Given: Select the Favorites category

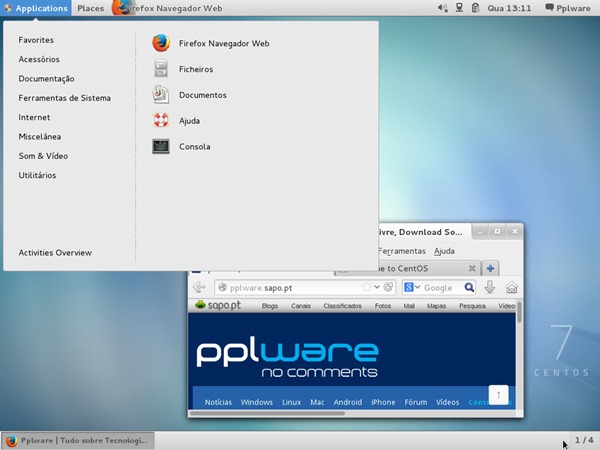Looking at the screenshot, I should coord(36,40).
